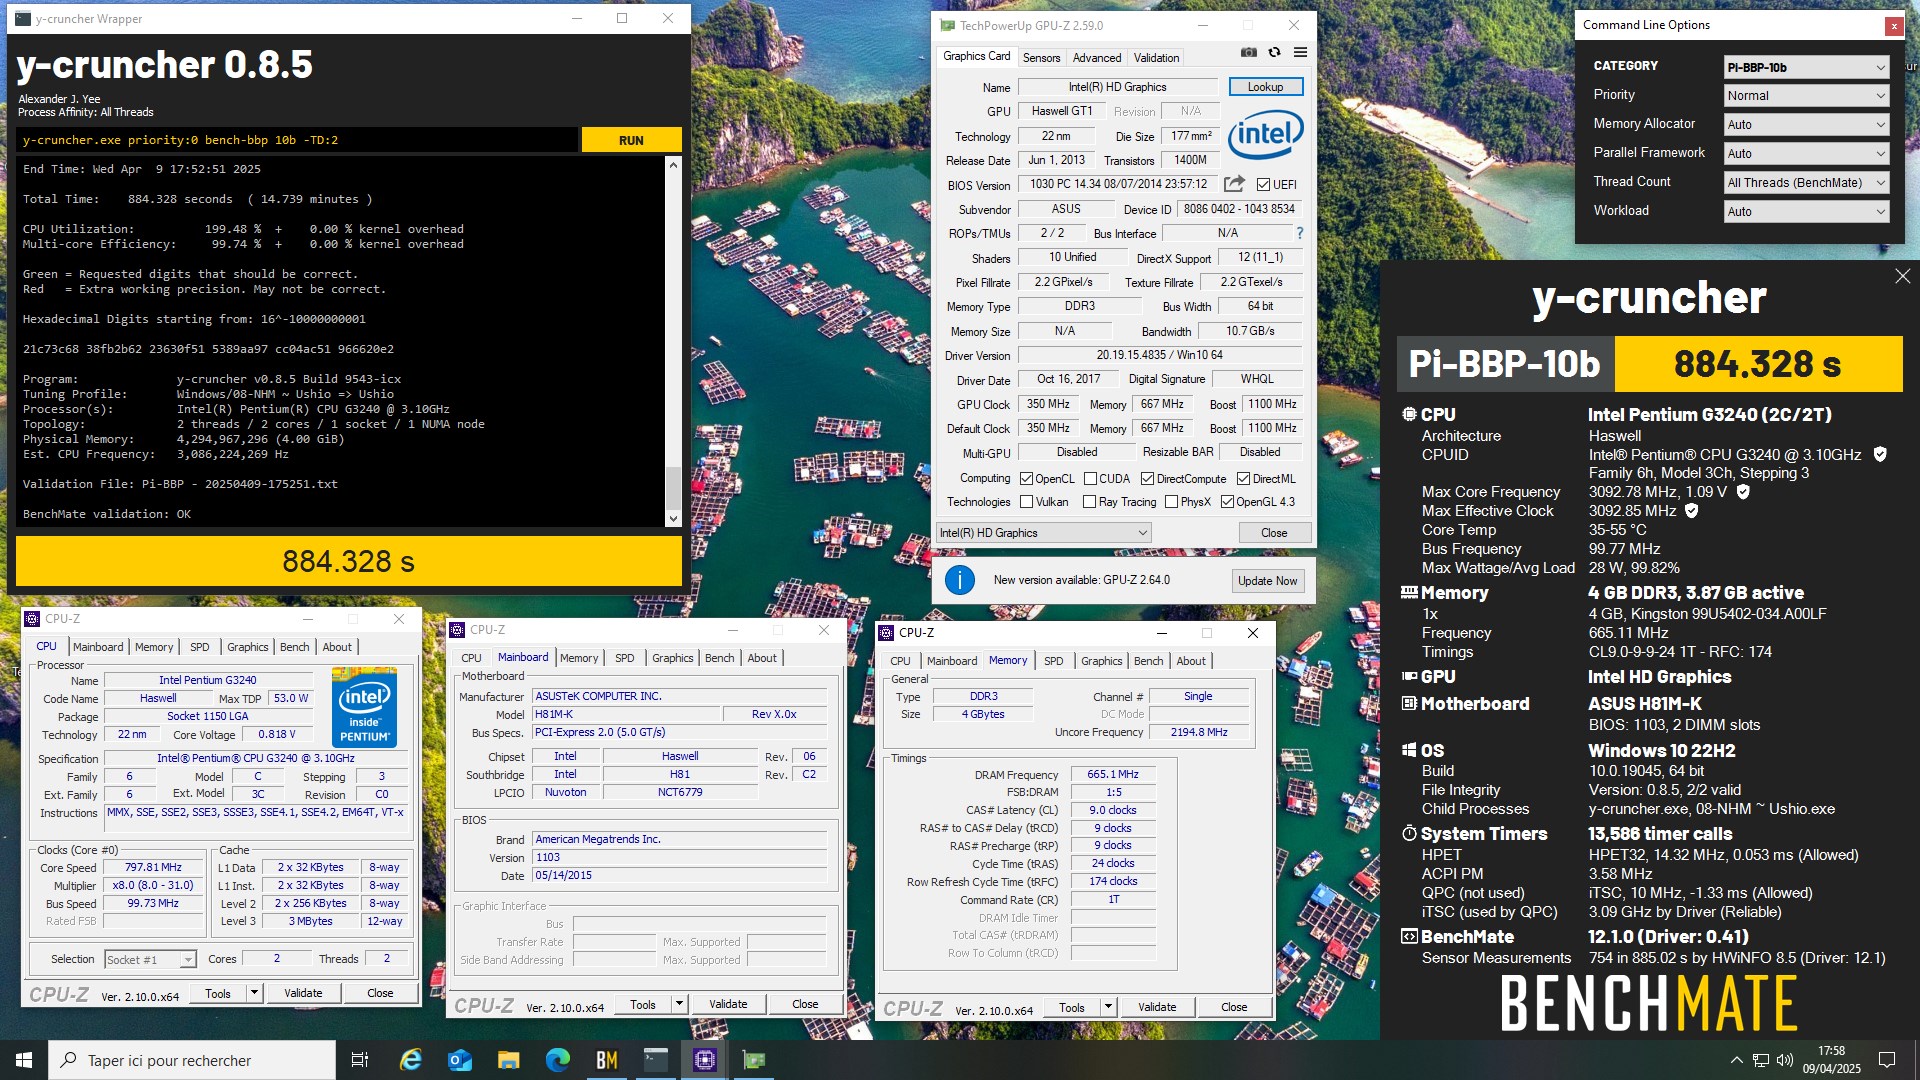Open the SPD tab in the CPU-Z Mainboard window
The height and width of the screenshot is (1080, 1920).
tap(624, 658)
